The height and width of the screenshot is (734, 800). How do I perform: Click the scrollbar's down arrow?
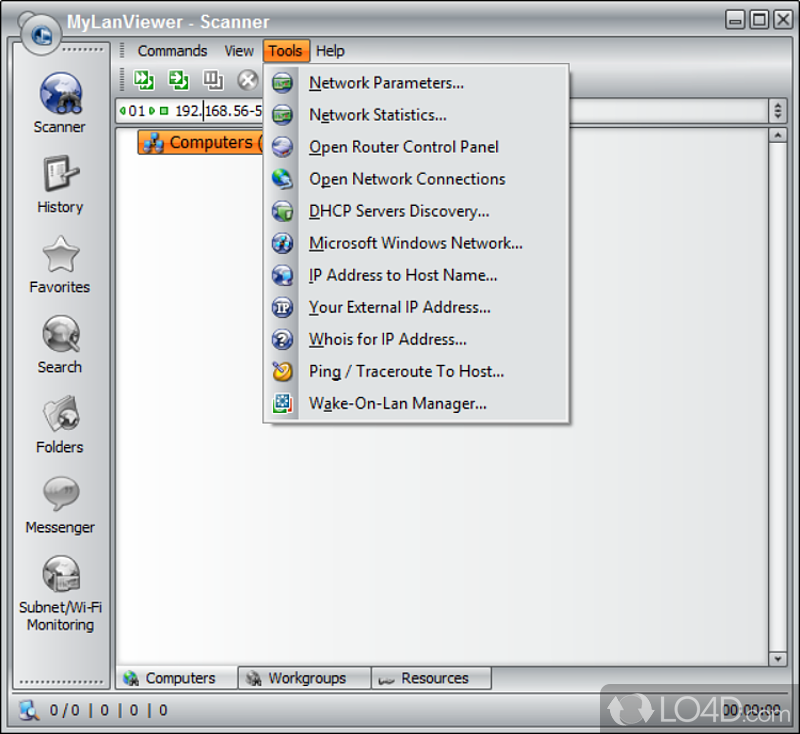coord(779,659)
